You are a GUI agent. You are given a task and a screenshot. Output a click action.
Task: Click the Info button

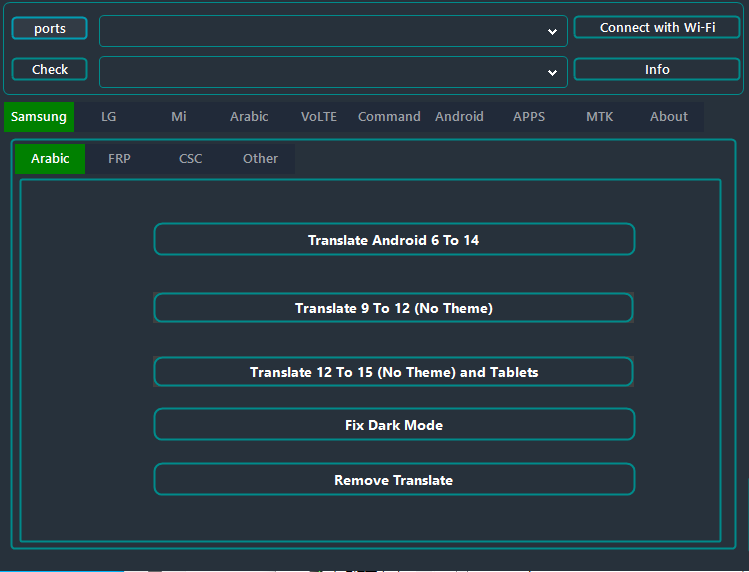657,69
